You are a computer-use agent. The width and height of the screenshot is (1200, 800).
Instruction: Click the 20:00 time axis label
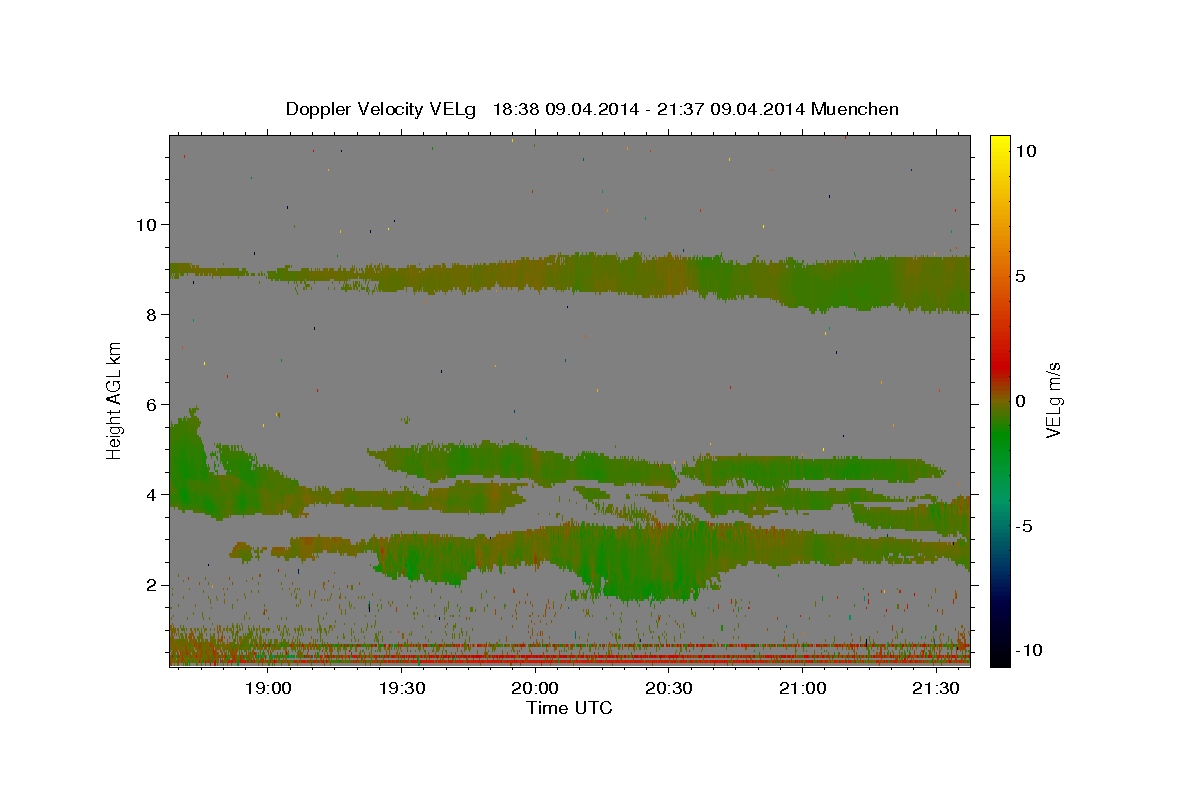click(x=535, y=689)
